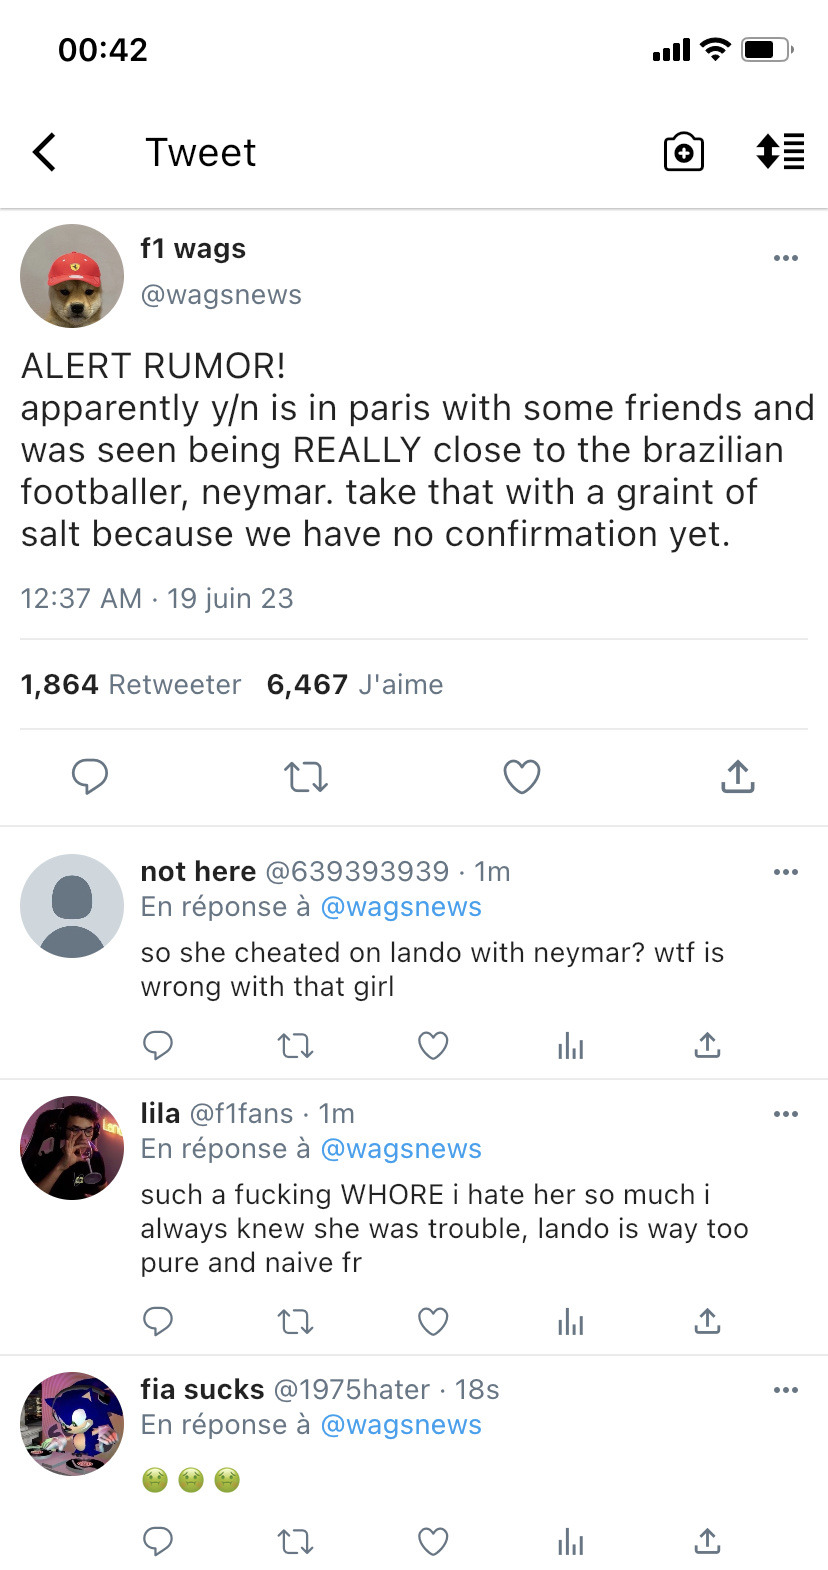Open fia sucks Sonic avatar

72,1424
